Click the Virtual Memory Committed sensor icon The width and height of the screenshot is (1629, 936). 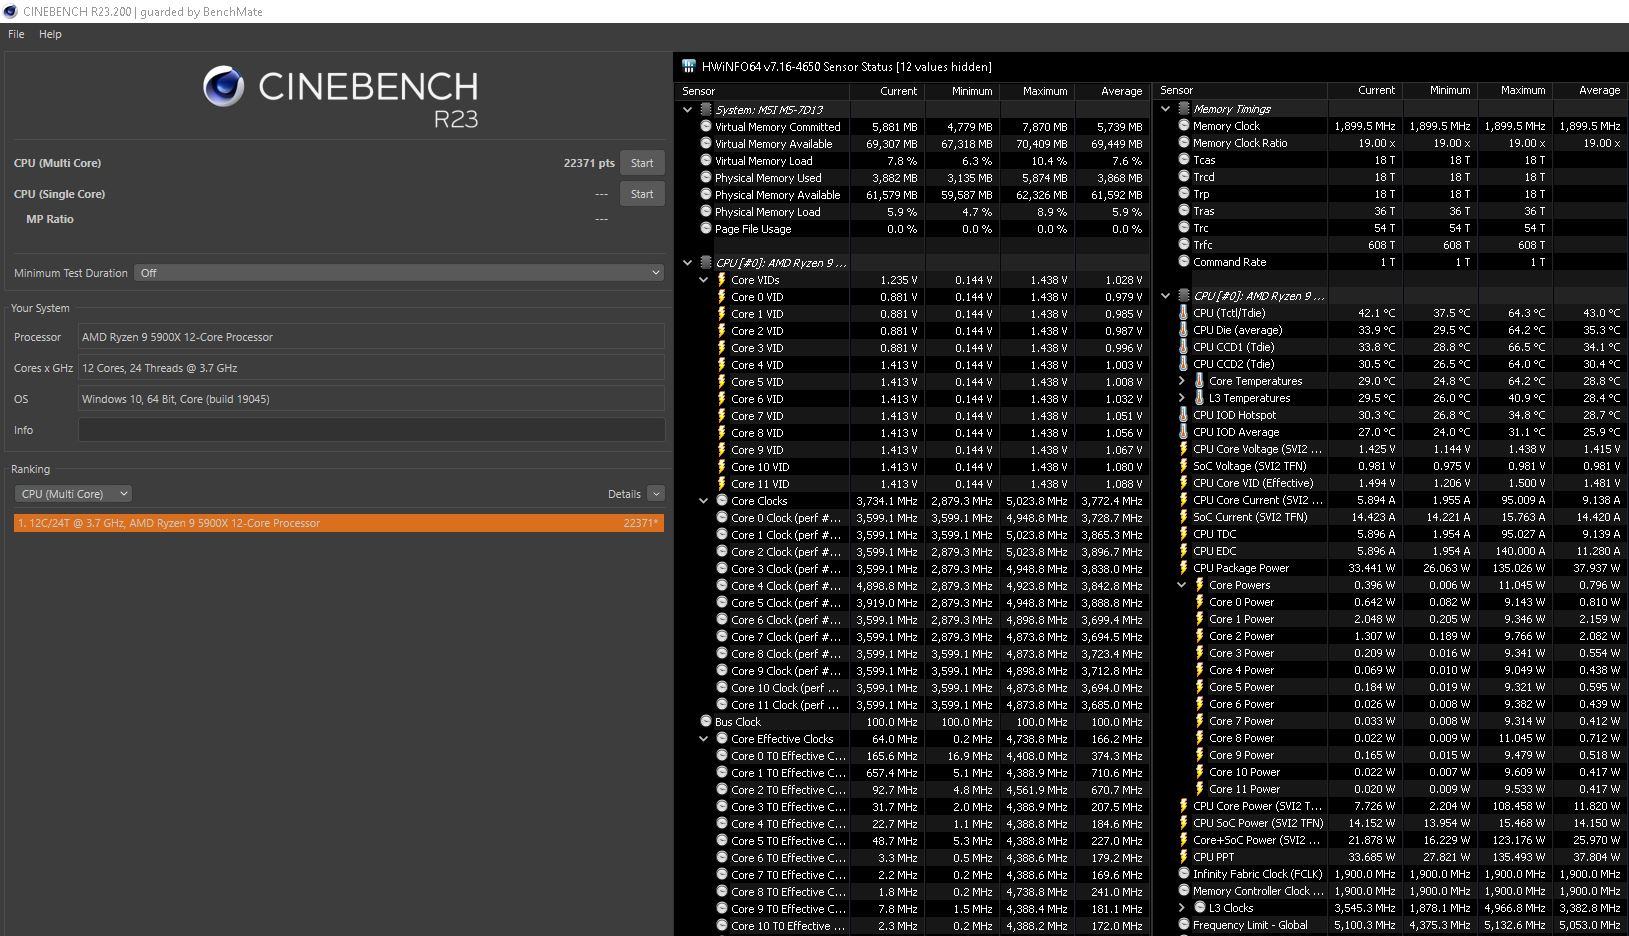706,127
